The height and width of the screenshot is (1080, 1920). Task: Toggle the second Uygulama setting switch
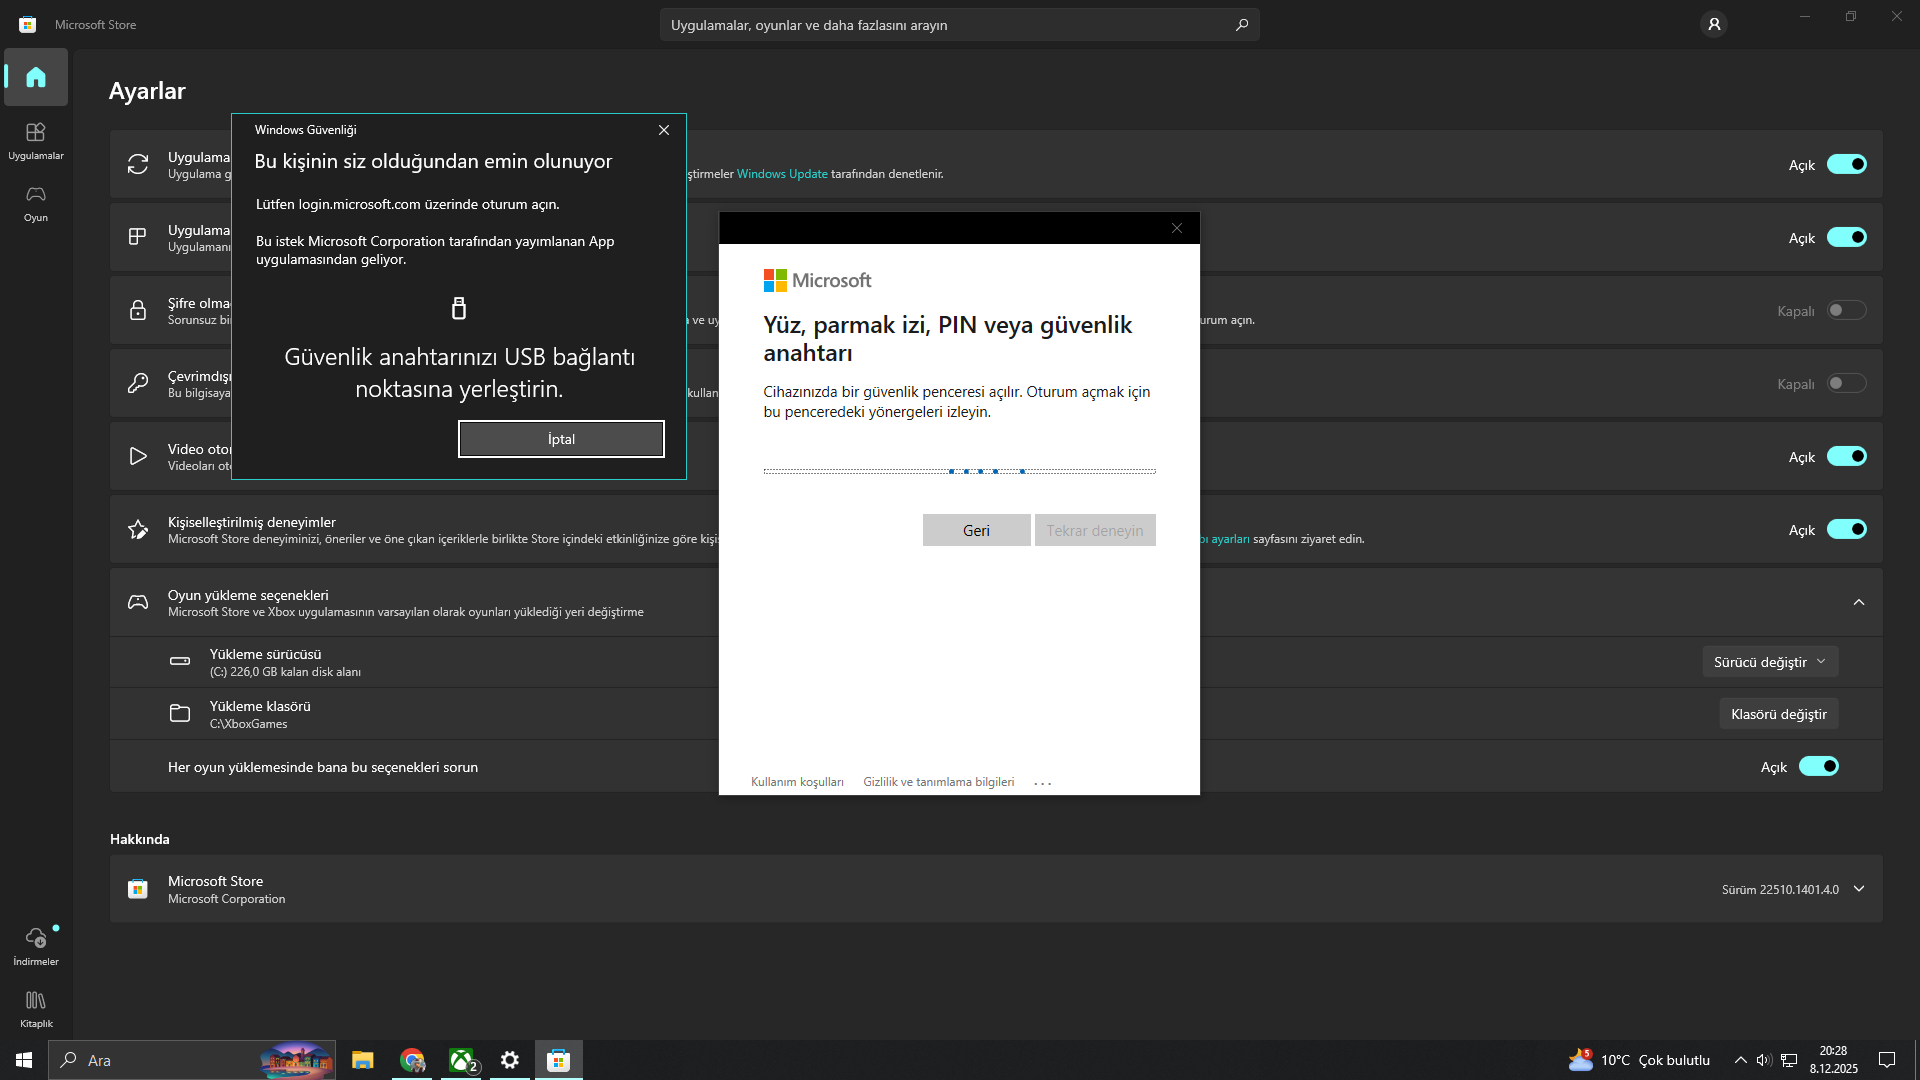tap(1847, 237)
